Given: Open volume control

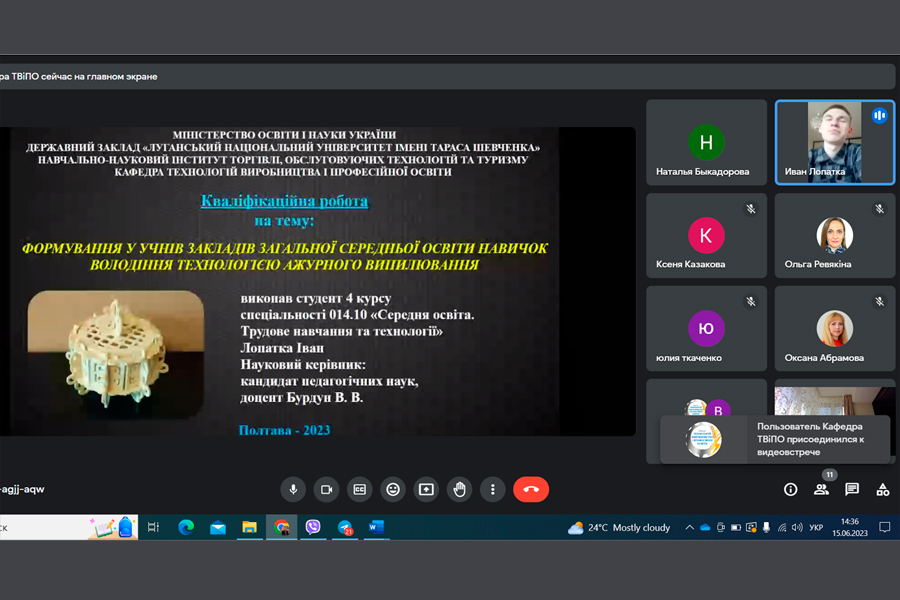Looking at the screenshot, I should [x=797, y=528].
